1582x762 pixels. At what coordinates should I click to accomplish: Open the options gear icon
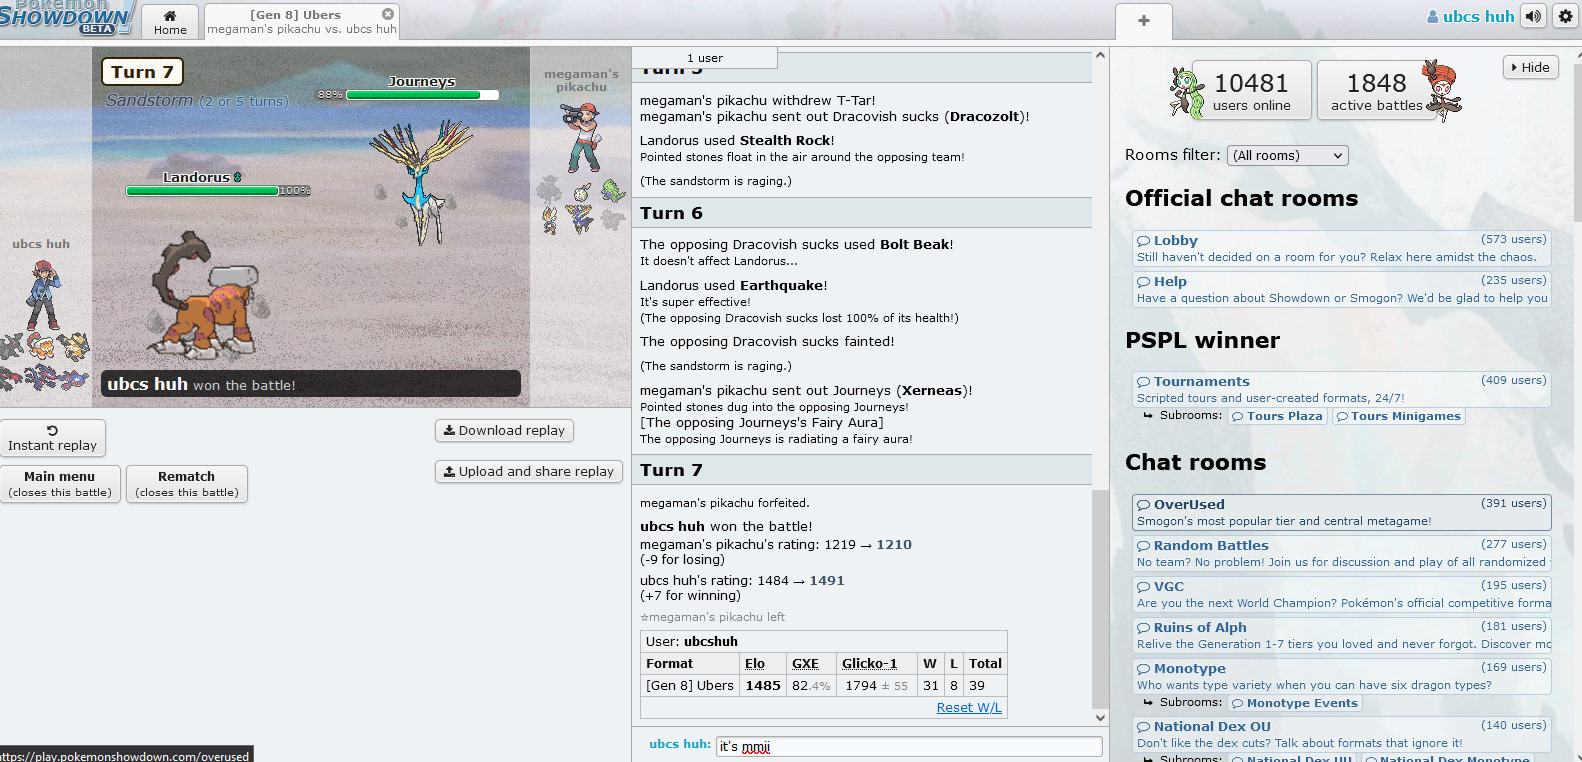tap(1565, 16)
